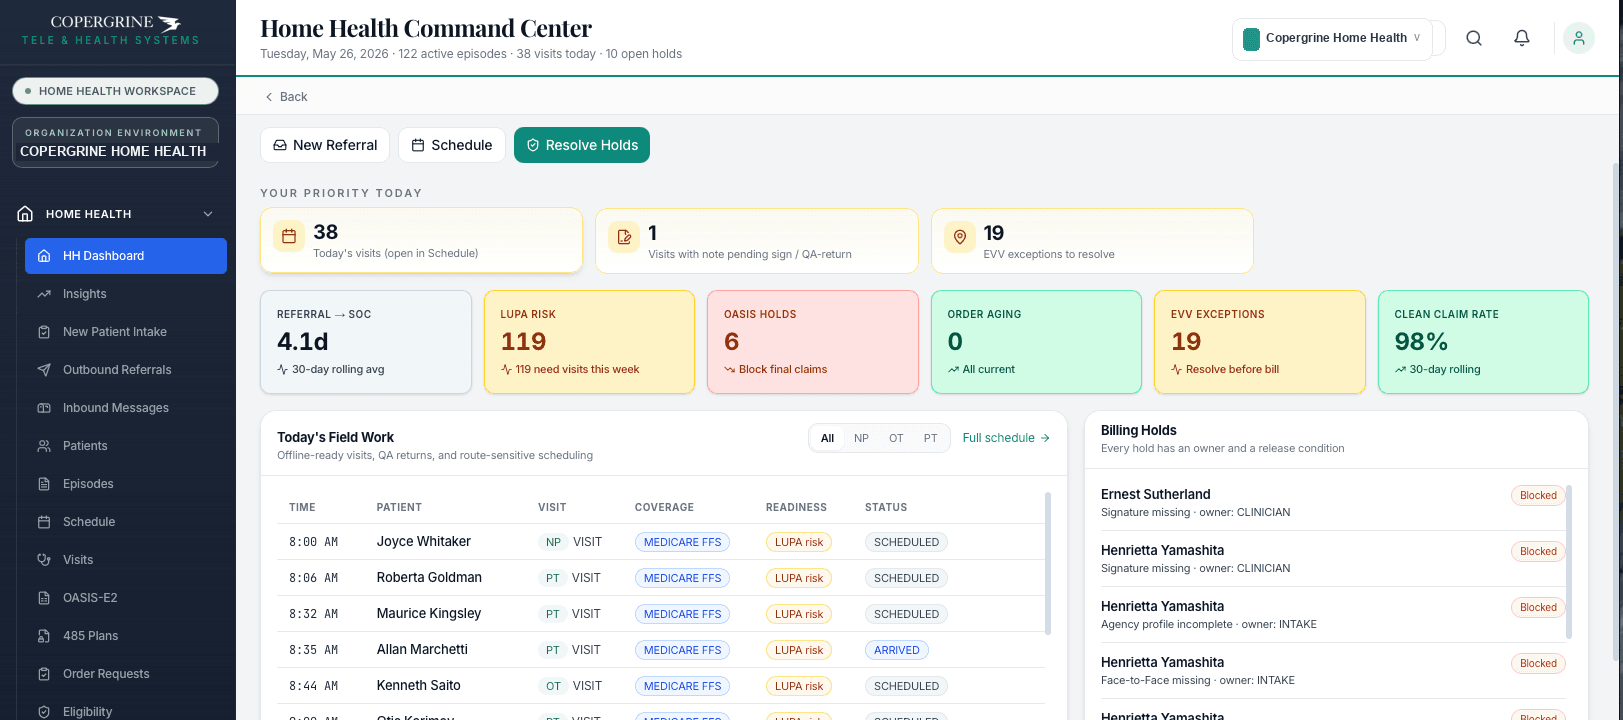Open the OASIS Holds 6 card
1623x720 pixels.
click(813, 342)
